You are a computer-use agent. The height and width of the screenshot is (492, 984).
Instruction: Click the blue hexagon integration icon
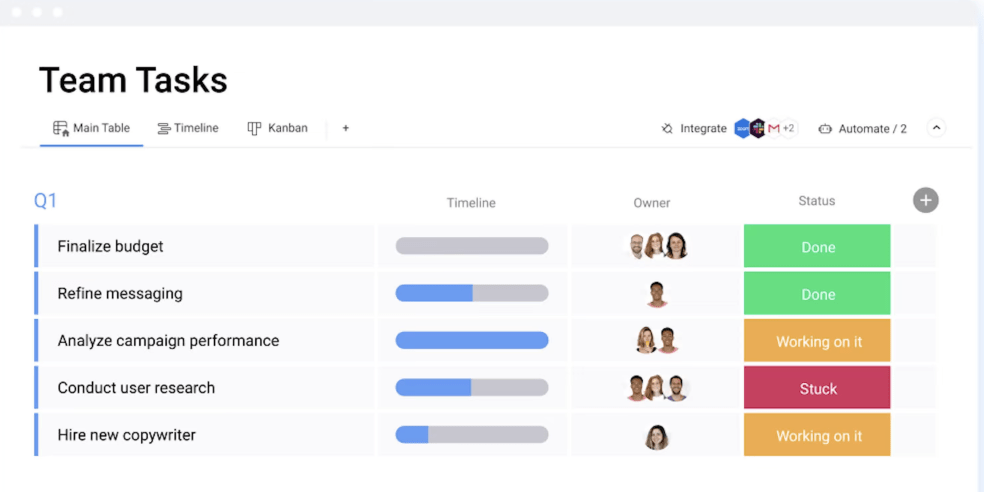coord(742,129)
